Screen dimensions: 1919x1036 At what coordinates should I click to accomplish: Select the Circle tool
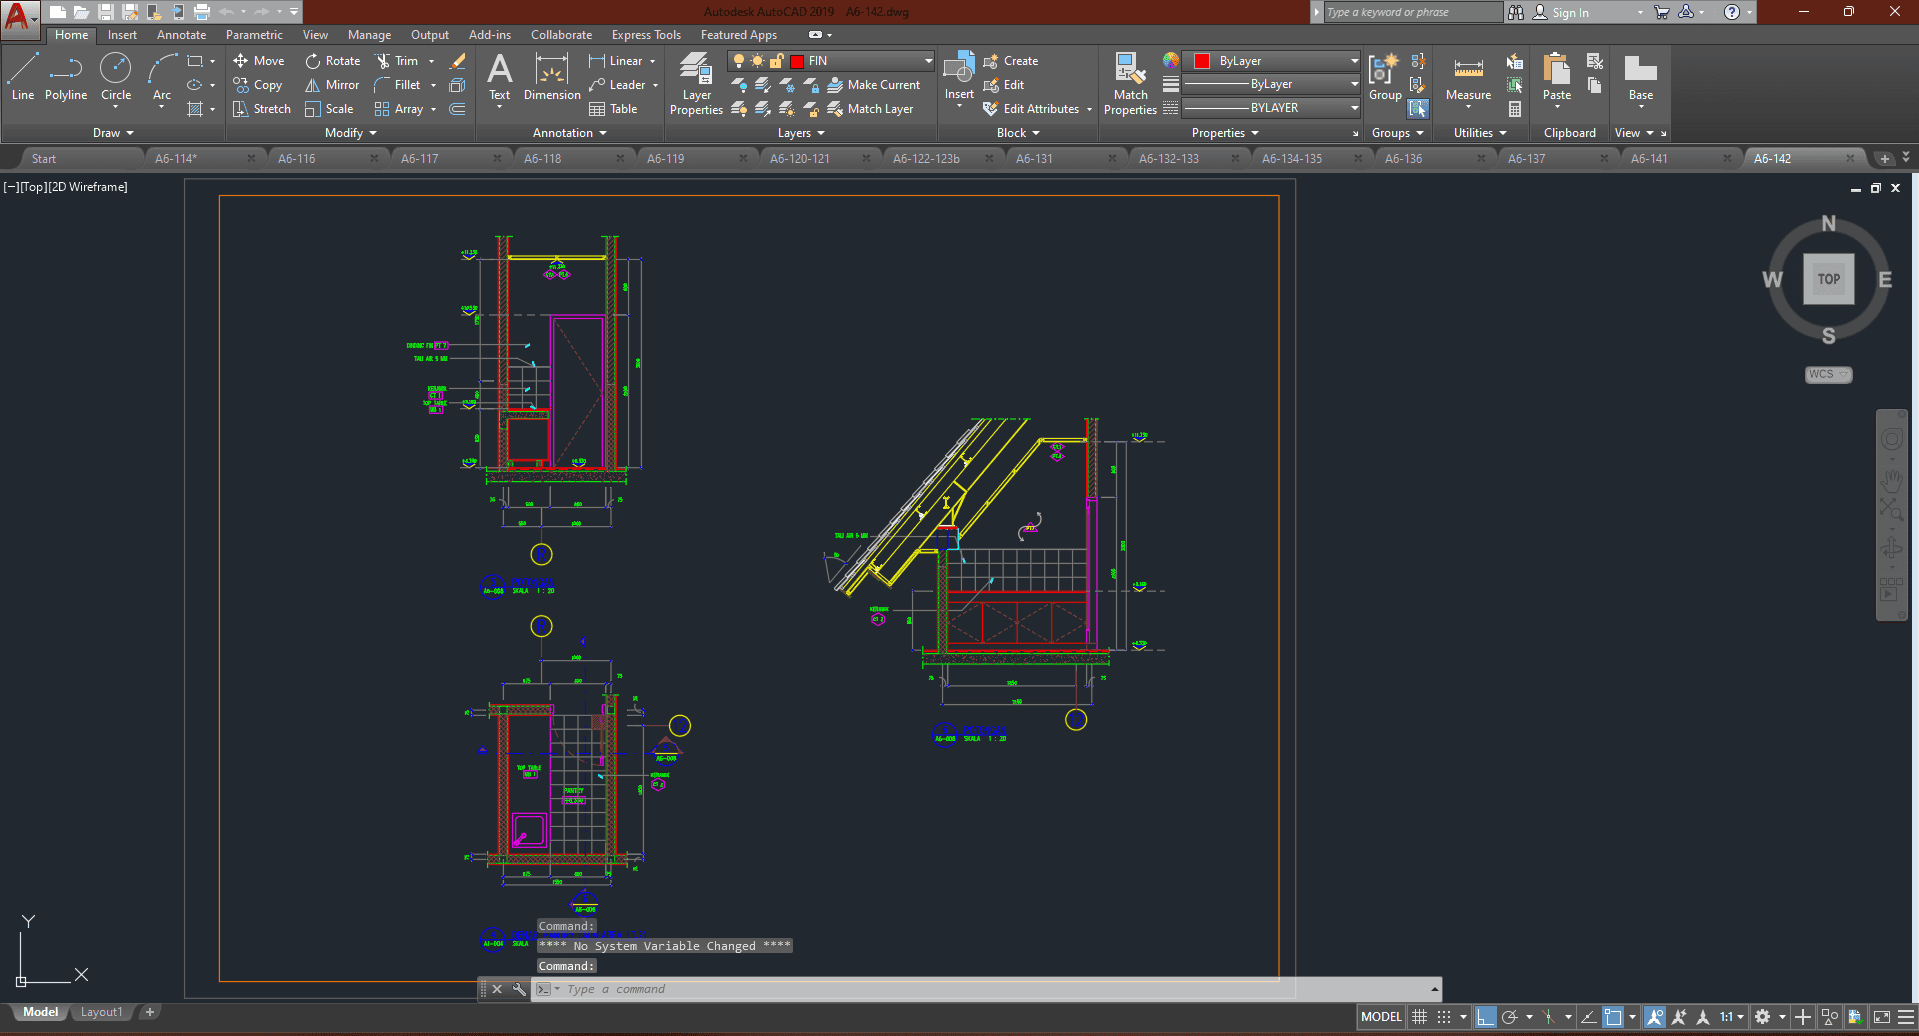[116, 78]
